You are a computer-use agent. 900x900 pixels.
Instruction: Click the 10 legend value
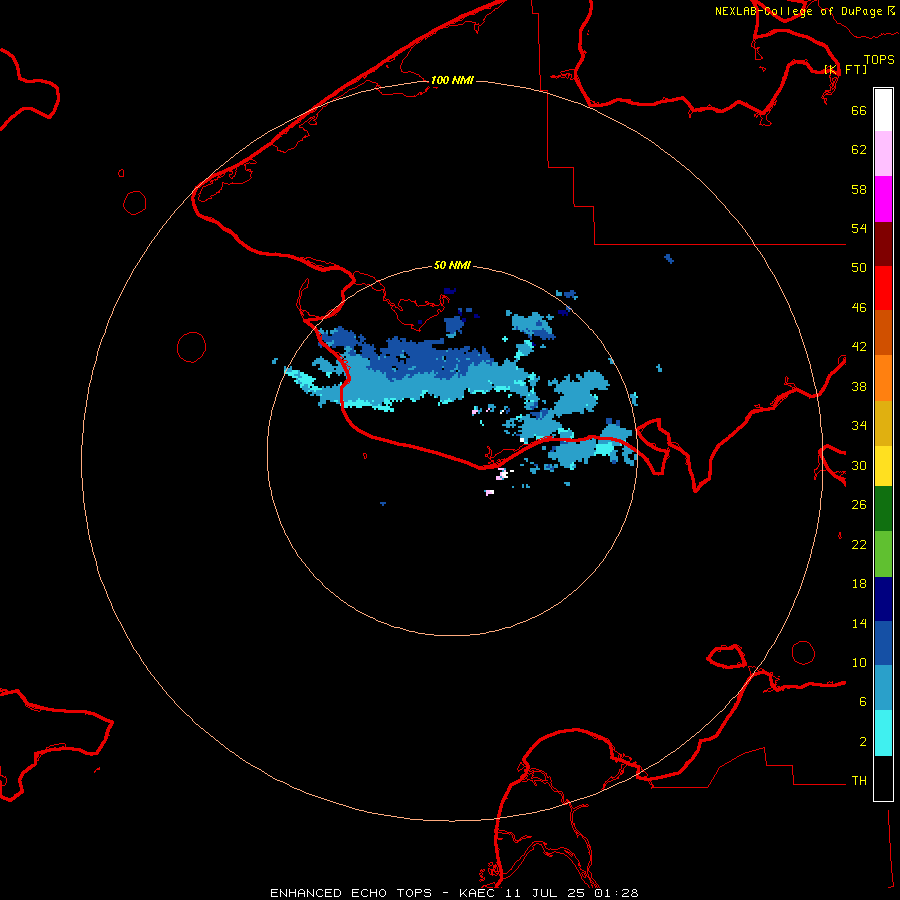click(x=859, y=663)
